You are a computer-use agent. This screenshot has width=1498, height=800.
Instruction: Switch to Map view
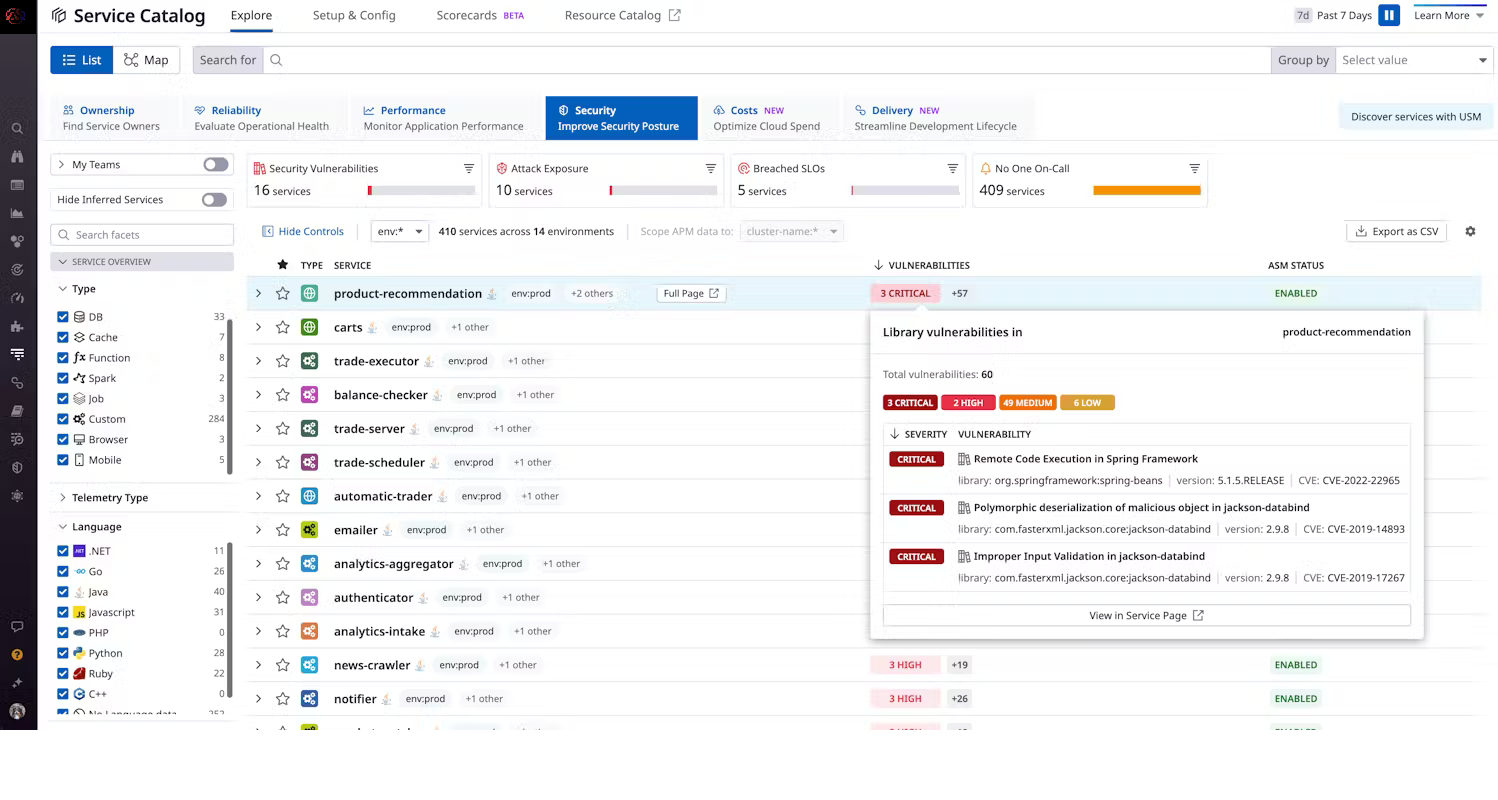pyautogui.click(x=147, y=60)
